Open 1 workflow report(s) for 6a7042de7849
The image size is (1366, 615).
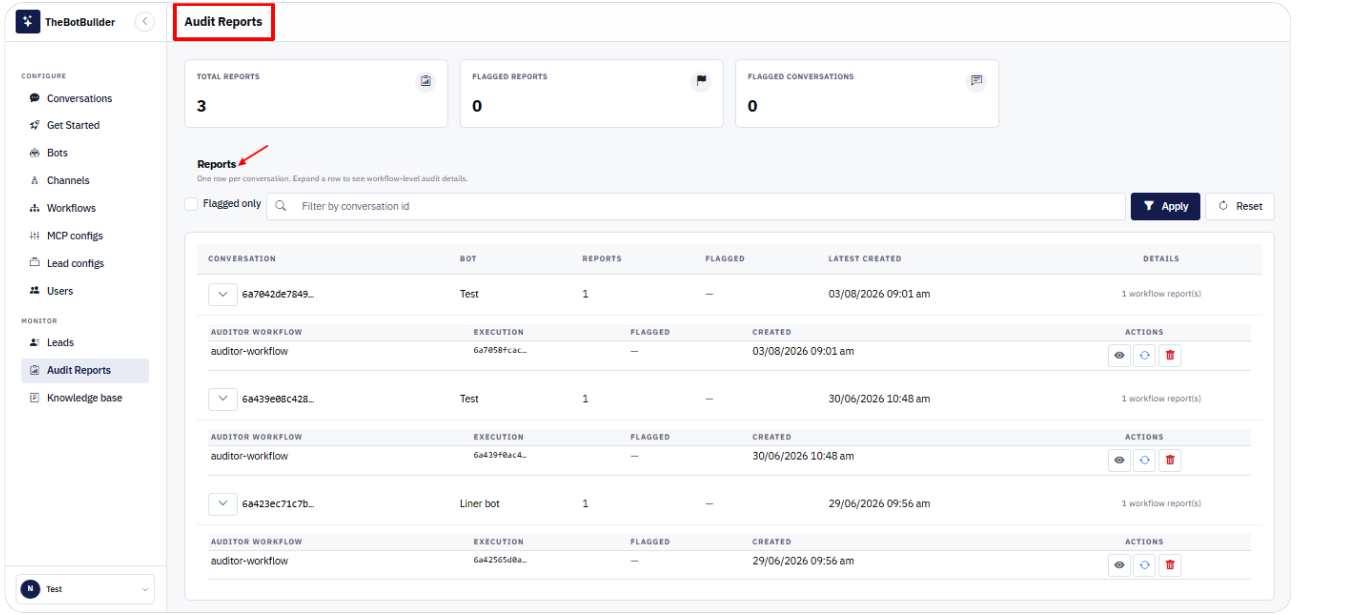pos(1161,294)
